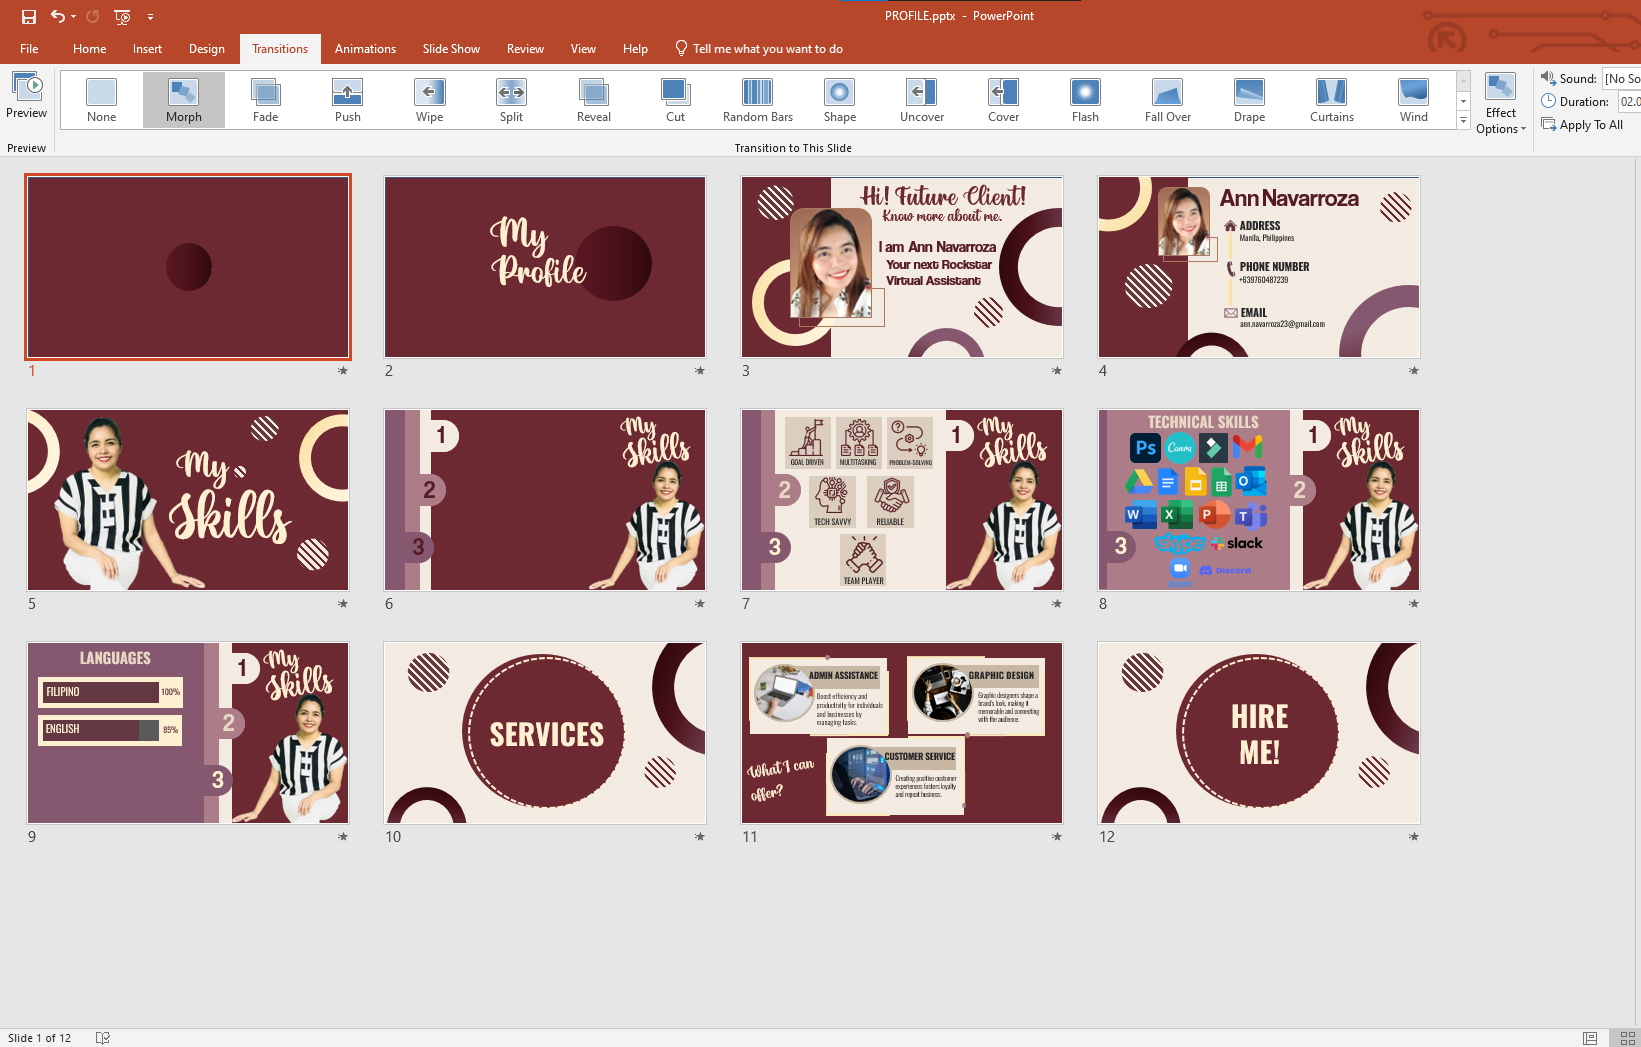Viewport: 1641px width, 1047px height.
Task: Apply the Flash transition
Action: pyautogui.click(x=1086, y=101)
